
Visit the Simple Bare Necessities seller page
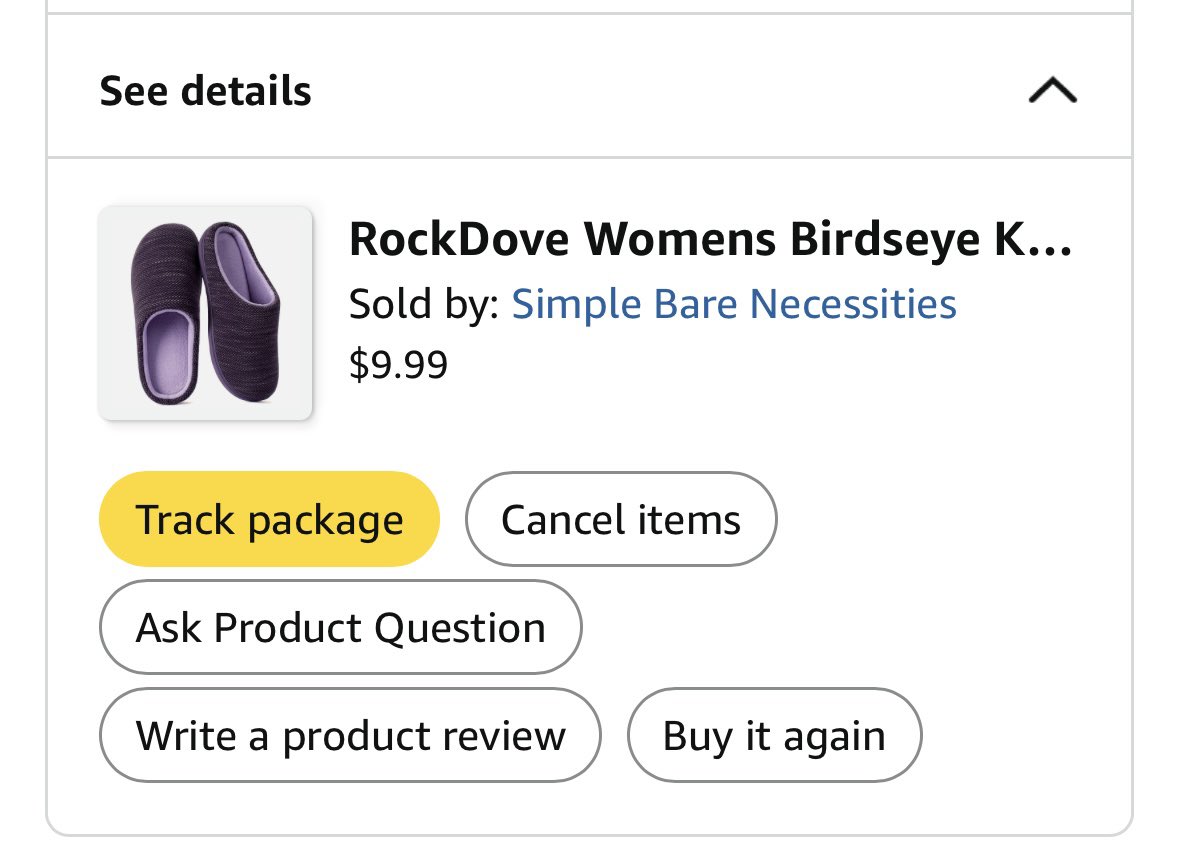tap(734, 304)
